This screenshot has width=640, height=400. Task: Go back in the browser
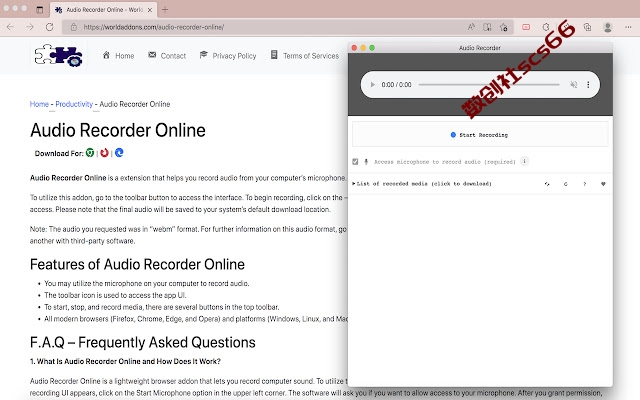pos(10,27)
